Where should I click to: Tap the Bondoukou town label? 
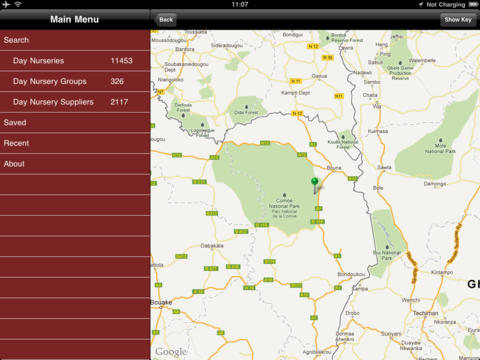point(351,274)
